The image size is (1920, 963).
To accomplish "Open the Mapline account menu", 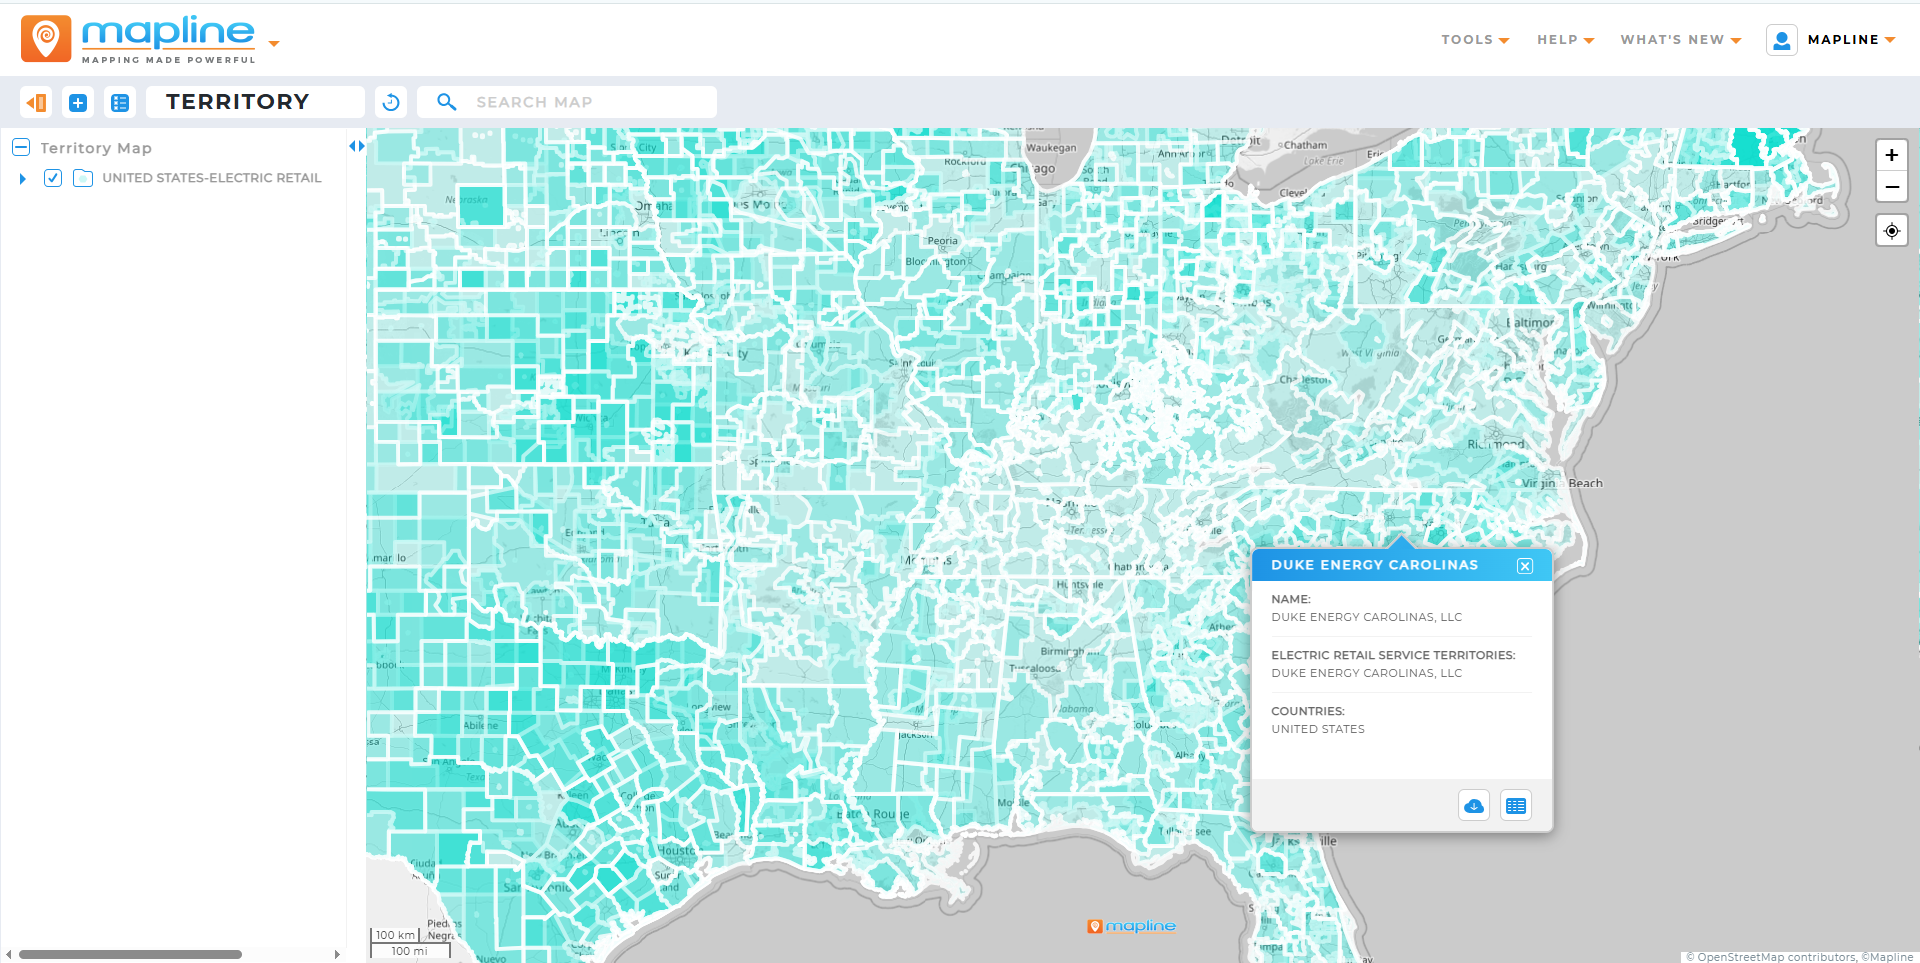I will click(1852, 40).
